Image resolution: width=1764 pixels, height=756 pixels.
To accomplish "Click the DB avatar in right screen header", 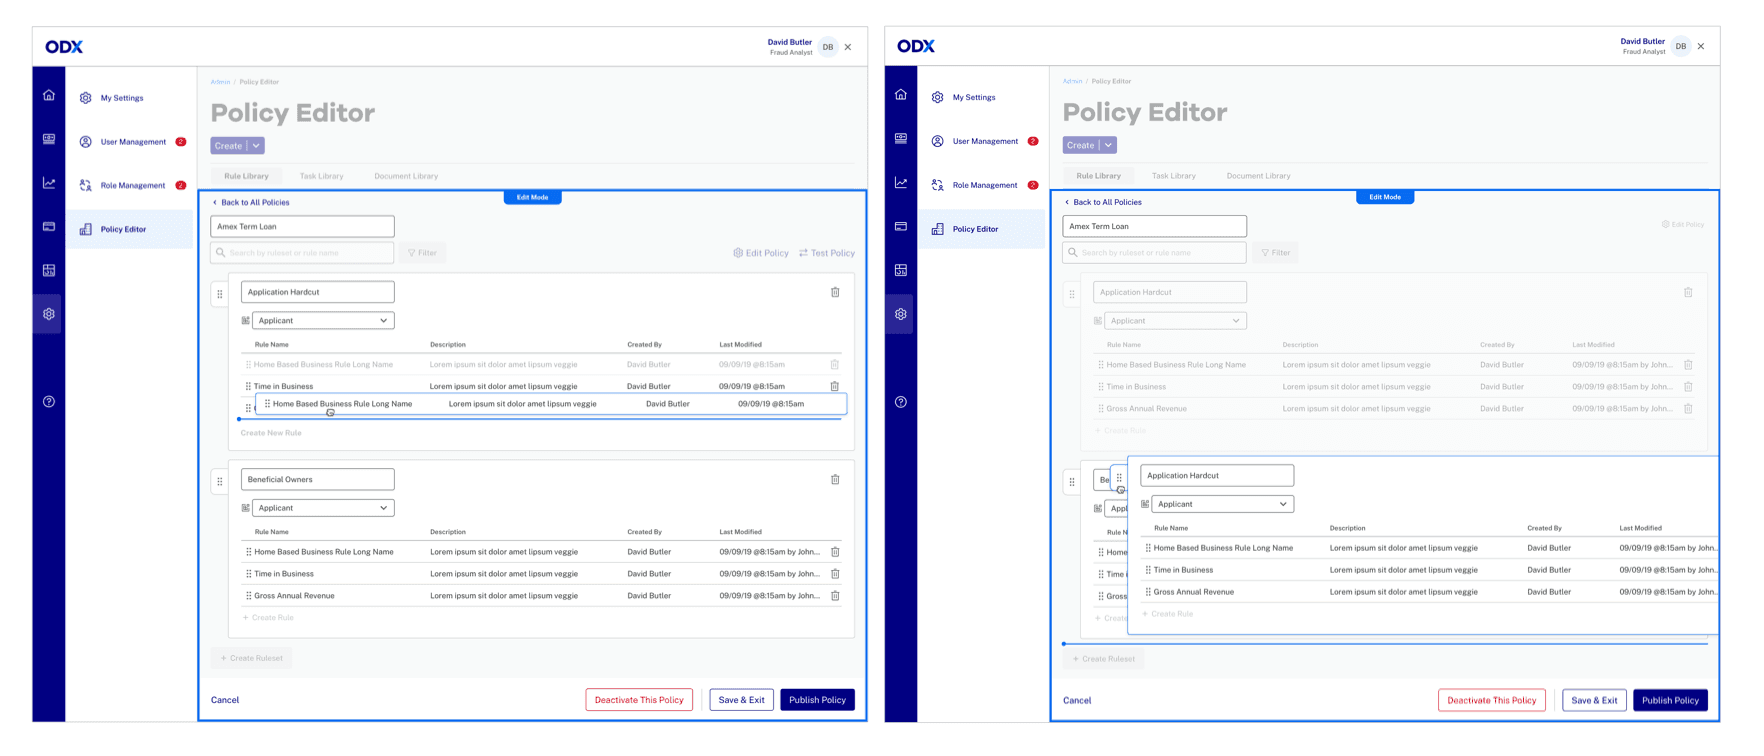I will 1681,46.
